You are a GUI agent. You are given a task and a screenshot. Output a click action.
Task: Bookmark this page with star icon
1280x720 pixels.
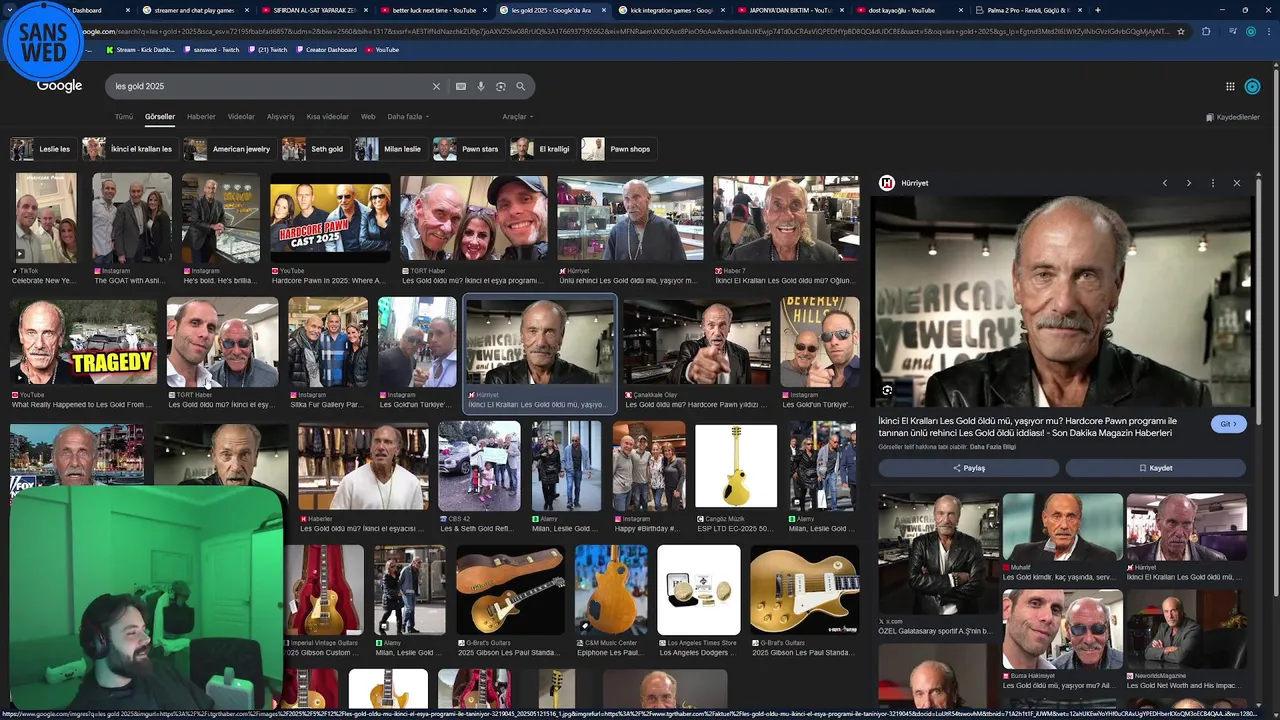[x=1181, y=31]
